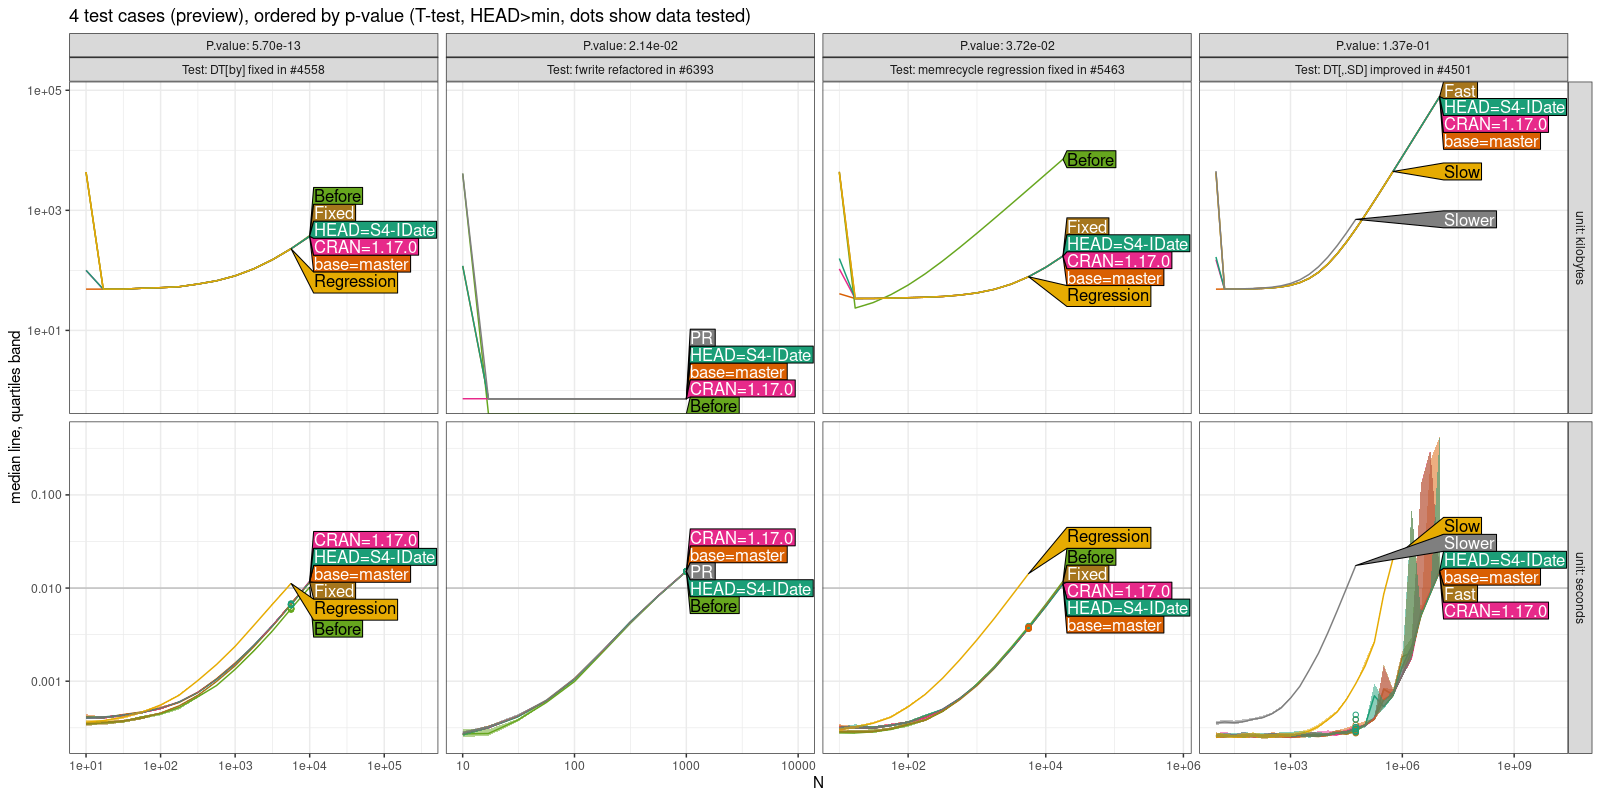The width and height of the screenshot is (1600, 800).
Task: Click 'Before' label in DT[by] kilobytes panel
Action: [338, 196]
